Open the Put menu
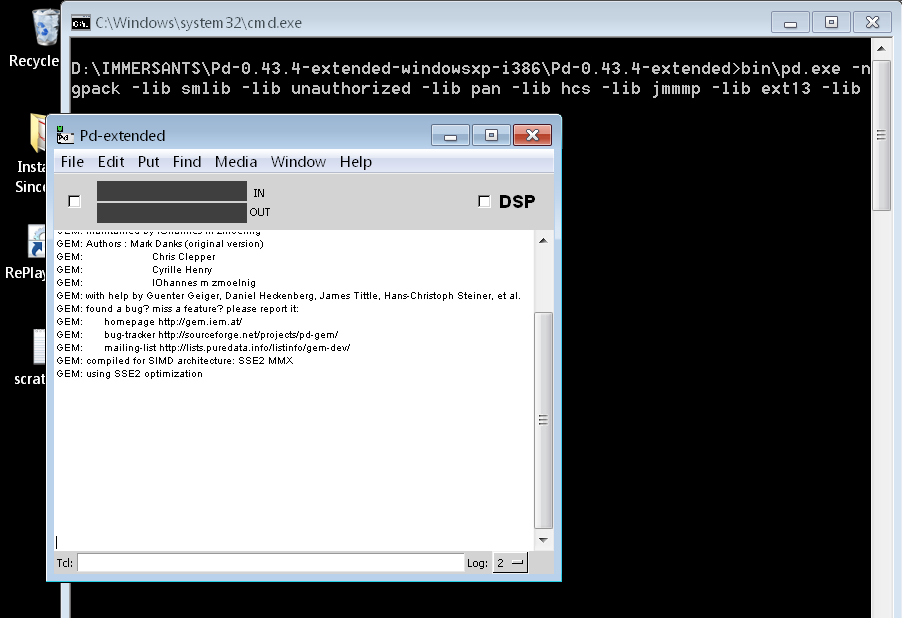Image resolution: width=902 pixels, height=618 pixels. pyautogui.click(x=149, y=162)
